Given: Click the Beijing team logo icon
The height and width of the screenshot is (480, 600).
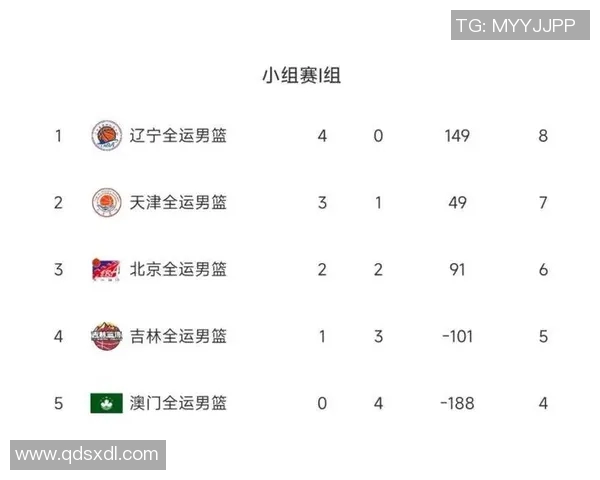Looking at the screenshot, I should pyautogui.click(x=105, y=269).
